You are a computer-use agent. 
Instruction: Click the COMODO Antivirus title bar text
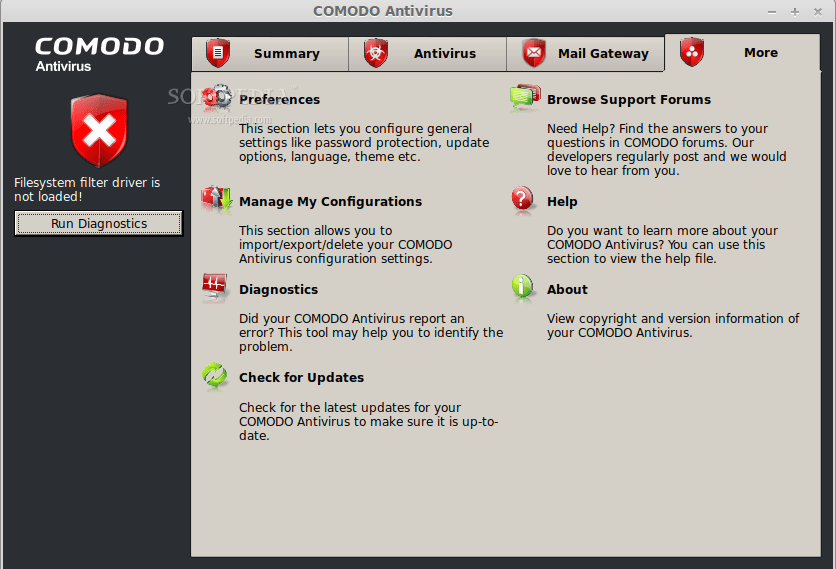(x=383, y=11)
